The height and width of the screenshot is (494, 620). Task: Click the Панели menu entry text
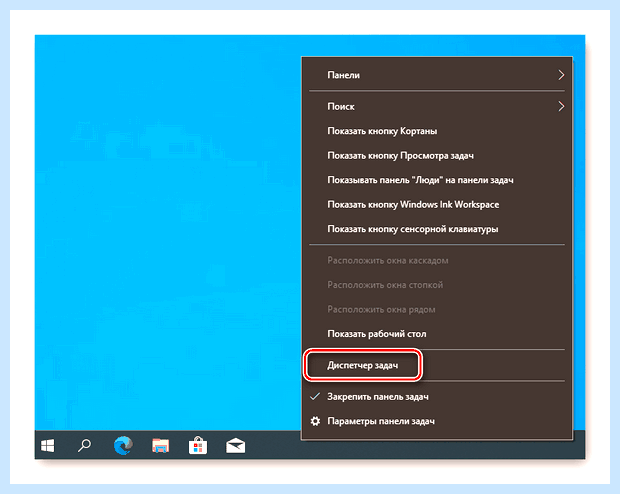click(343, 75)
